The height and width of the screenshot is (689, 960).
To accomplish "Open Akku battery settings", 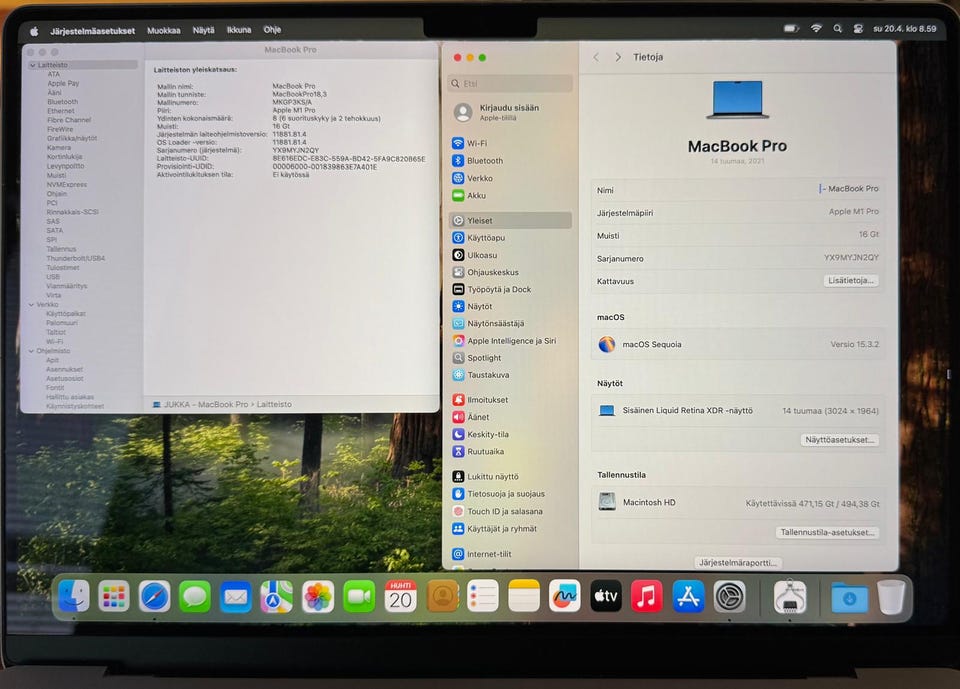I will tap(510, 195).
